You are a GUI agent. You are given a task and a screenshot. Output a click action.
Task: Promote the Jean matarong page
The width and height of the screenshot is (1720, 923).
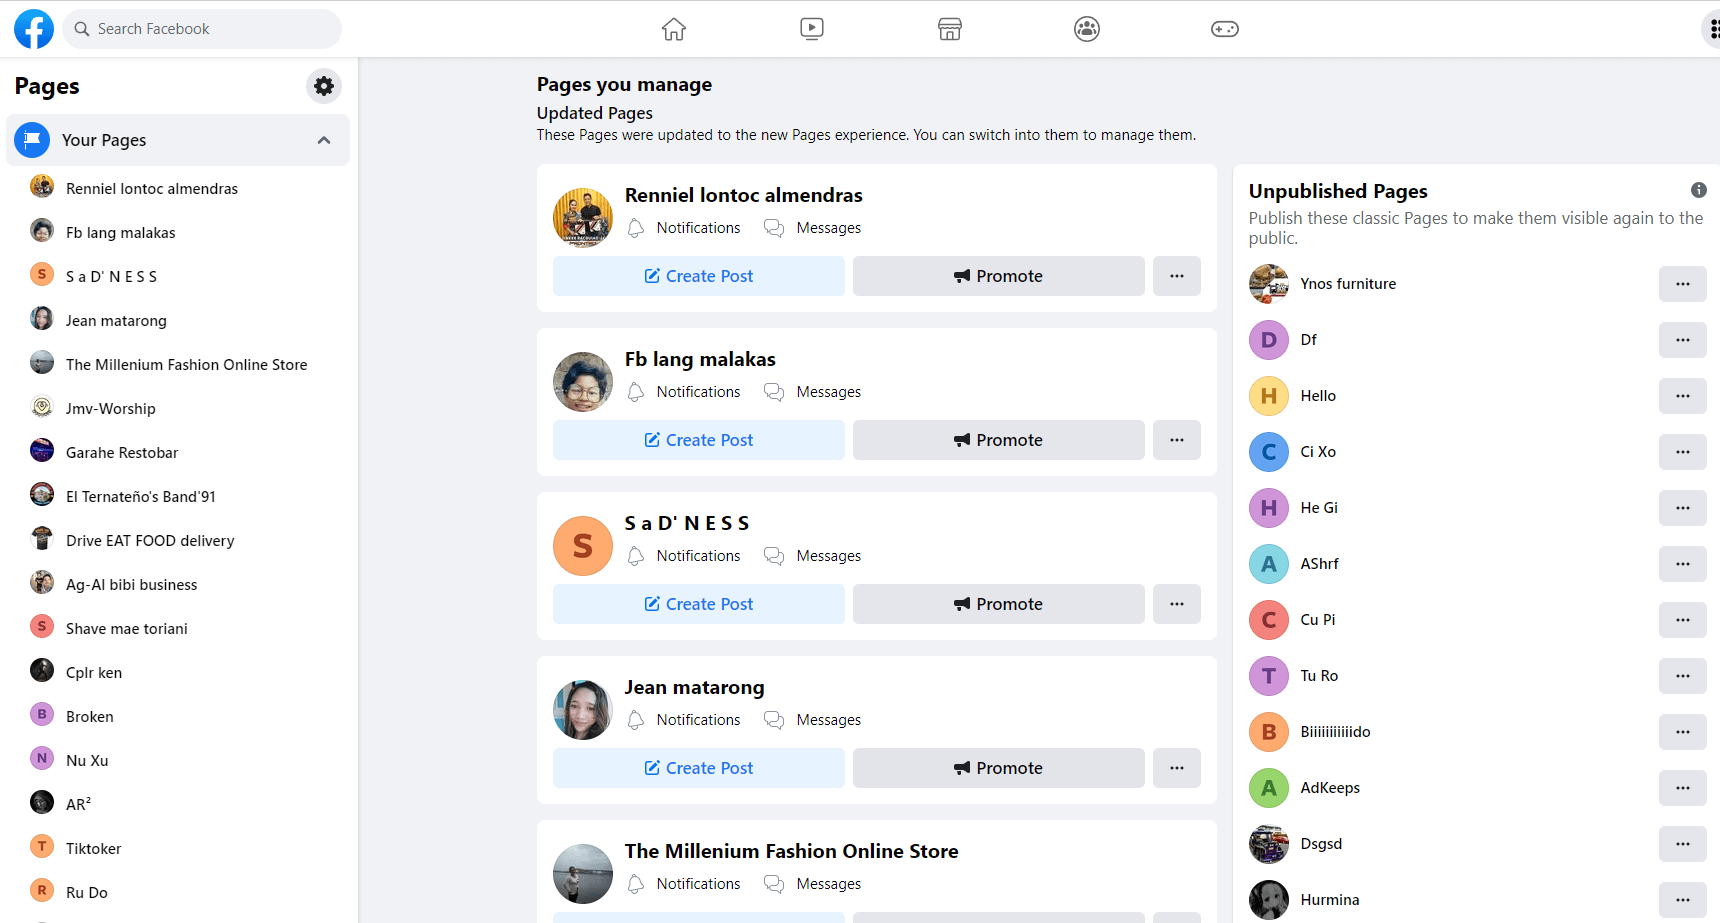(999, 768)
